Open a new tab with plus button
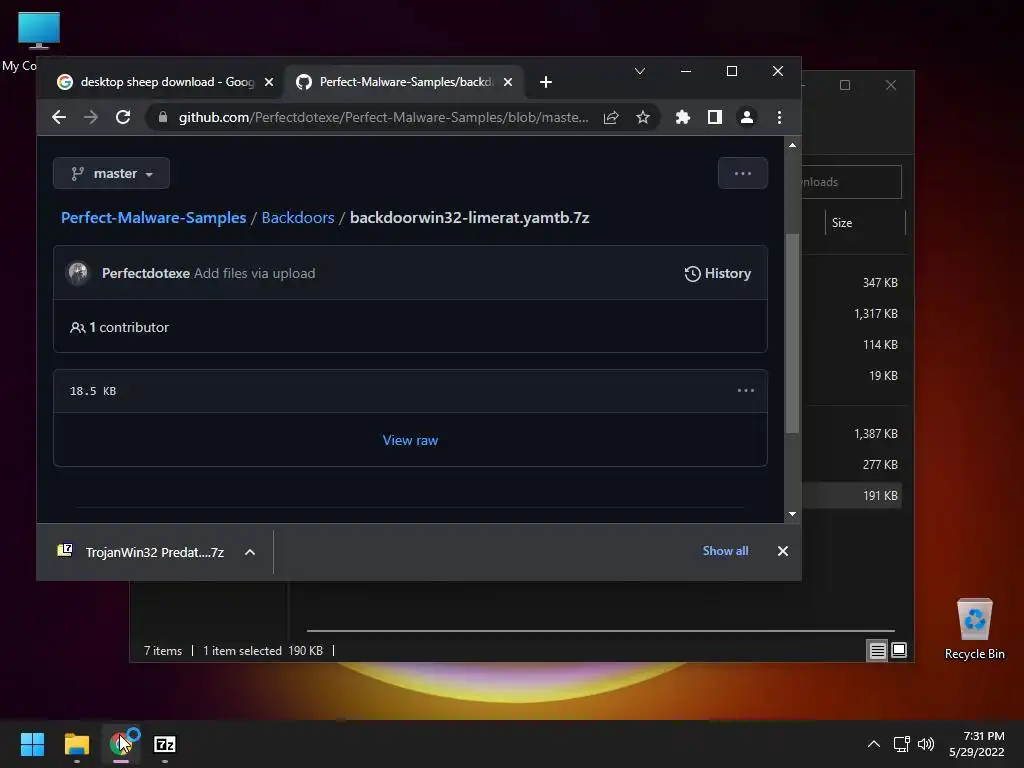This screenshot has height=768, width=1024. (x=546, y=82)
